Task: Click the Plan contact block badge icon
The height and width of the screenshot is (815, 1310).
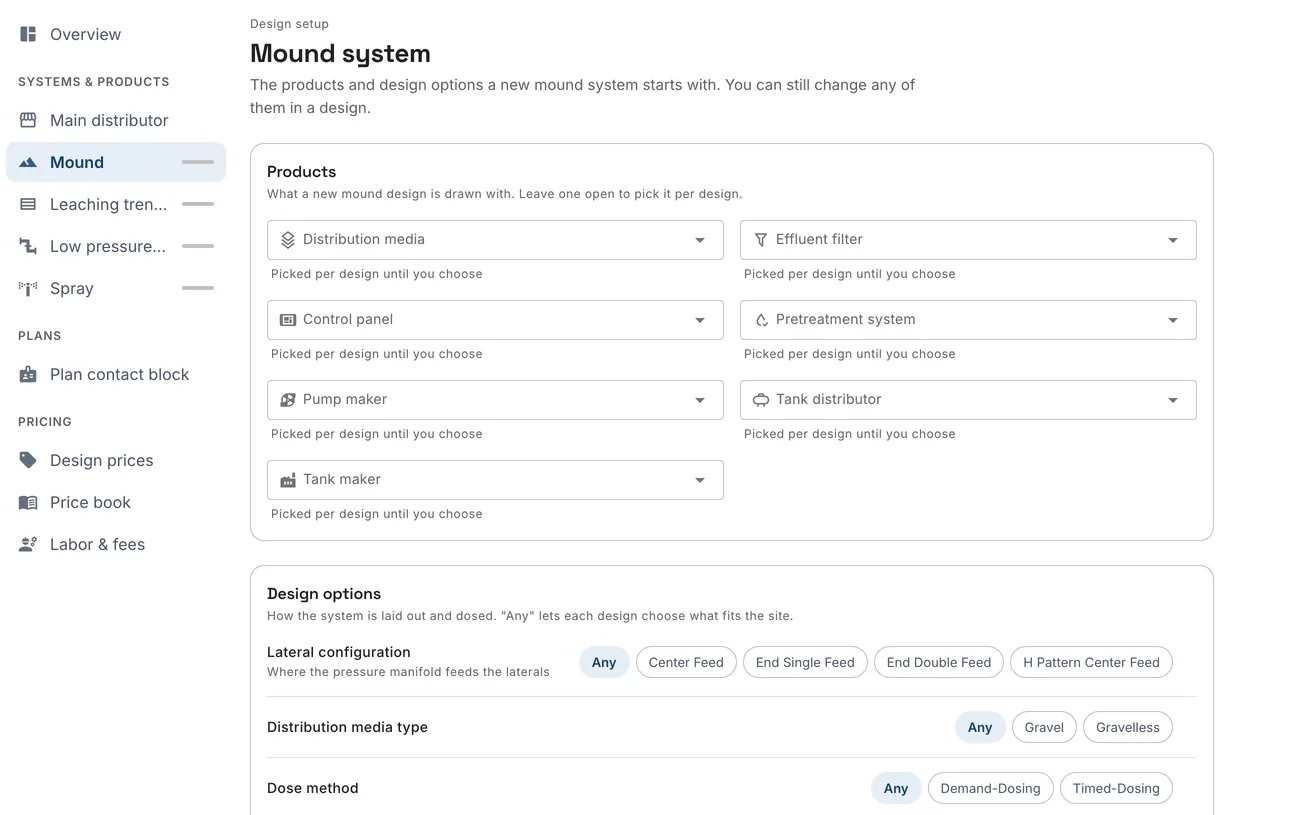Action: click(x=28, y=374)
